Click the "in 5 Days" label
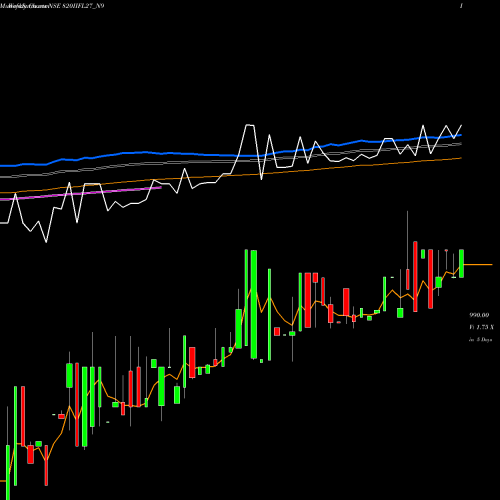Viewport: 500px width, 500px height. coord(480,340)
